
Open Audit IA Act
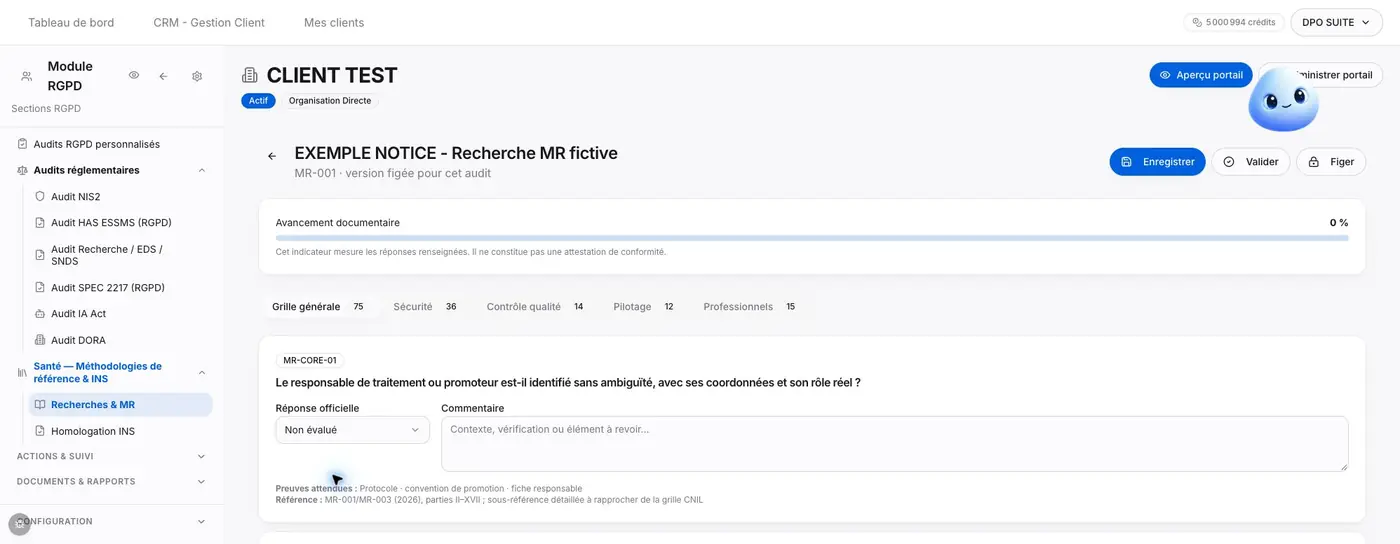point(120,314)
